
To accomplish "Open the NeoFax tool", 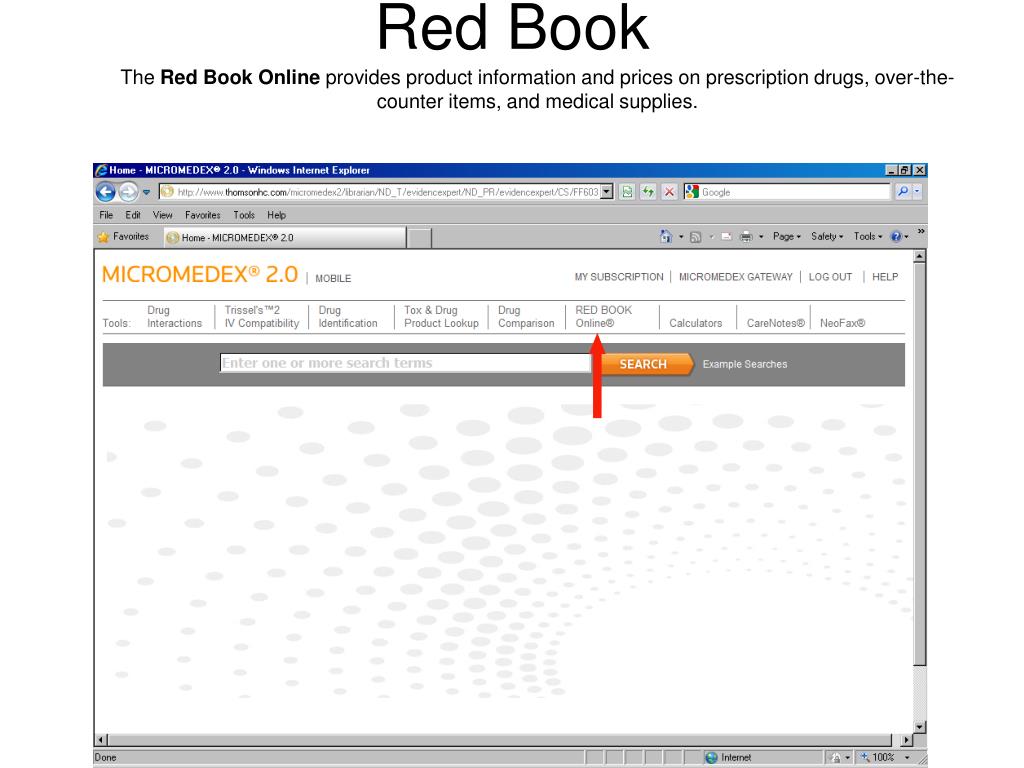I will coord(842,323).
